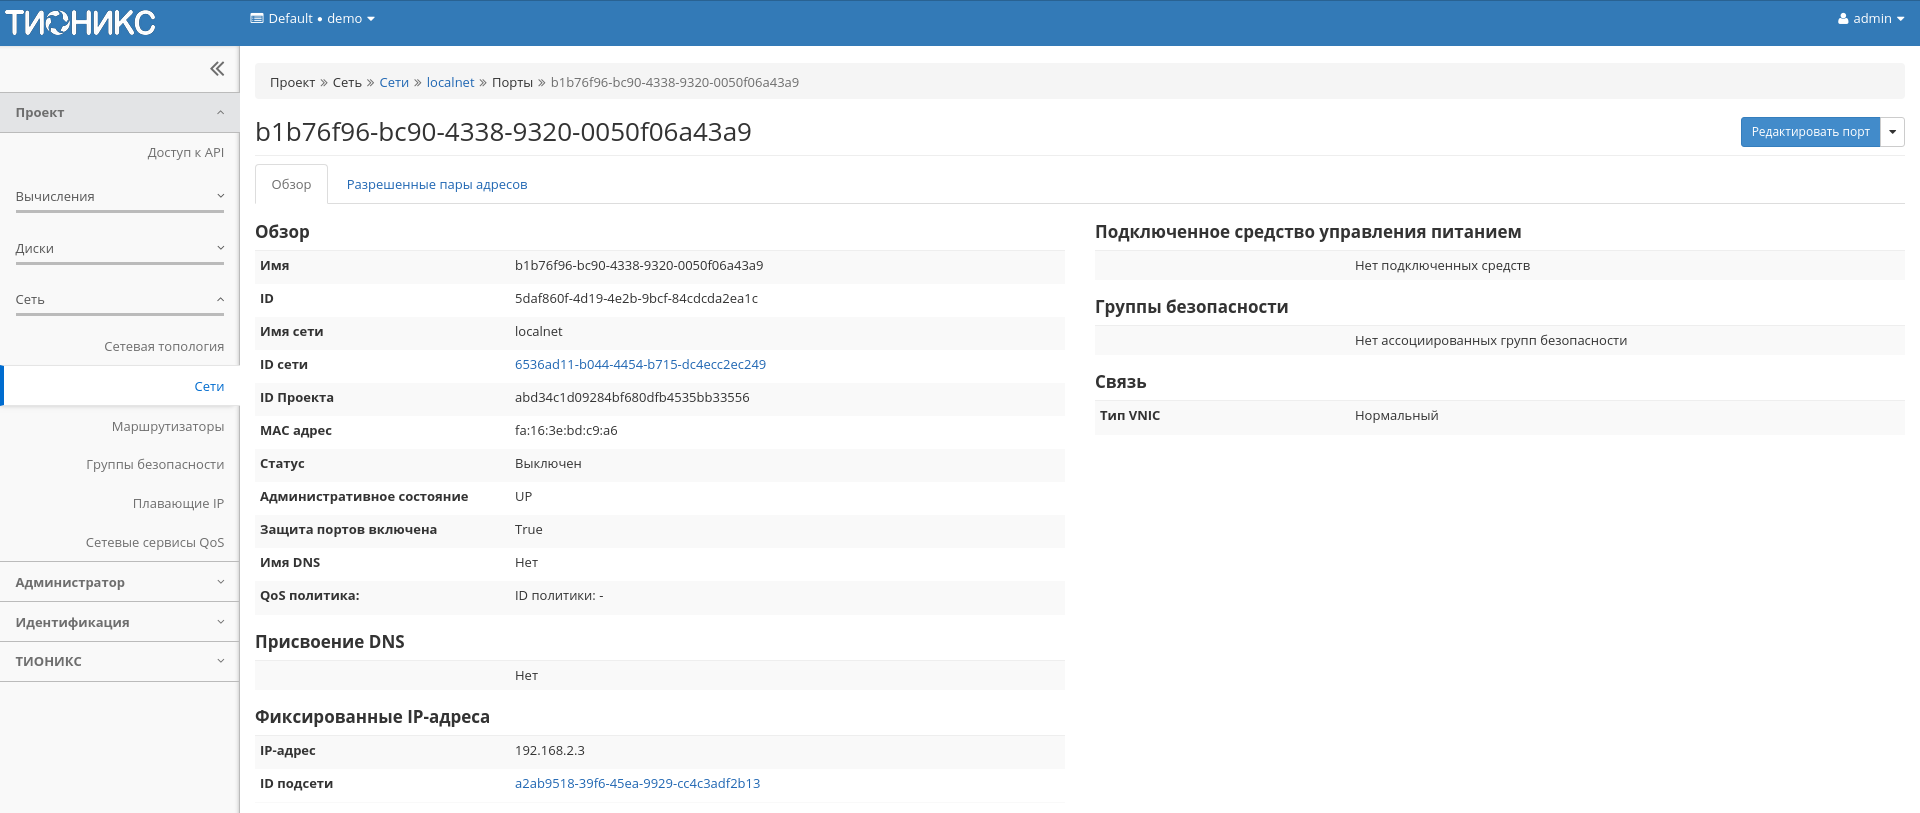Expand the Диски menu group
The width and height of the screenshot is (1920, 813).
(120, 249)
